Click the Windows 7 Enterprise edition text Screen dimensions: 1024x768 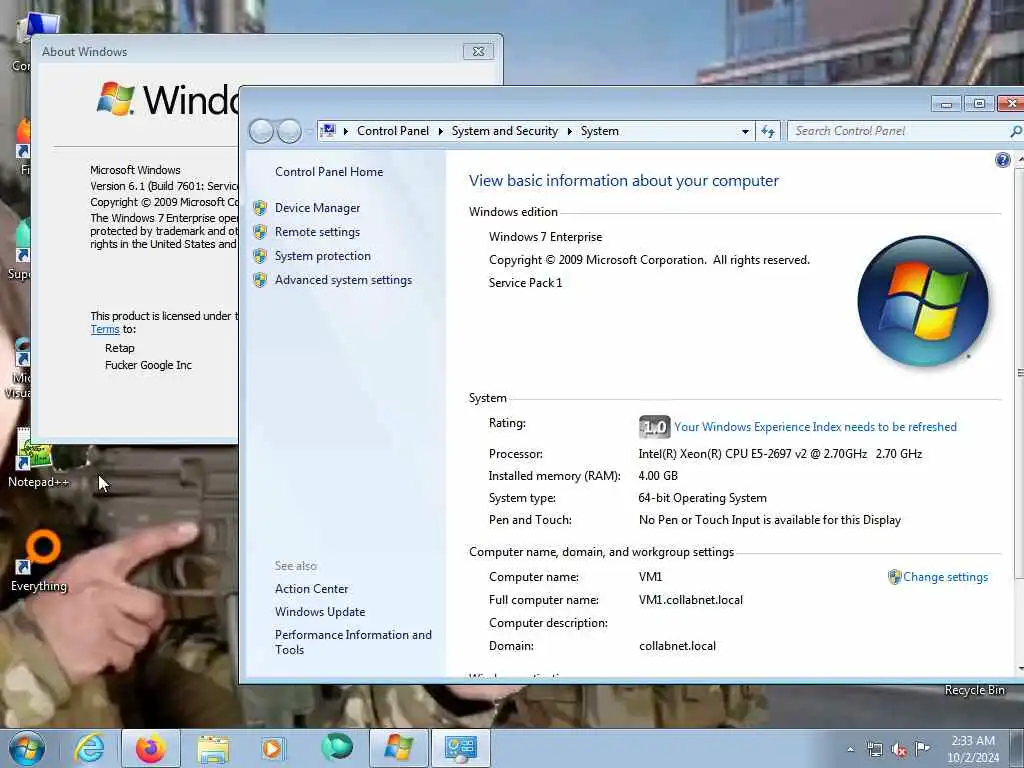[x=545, y=237]
